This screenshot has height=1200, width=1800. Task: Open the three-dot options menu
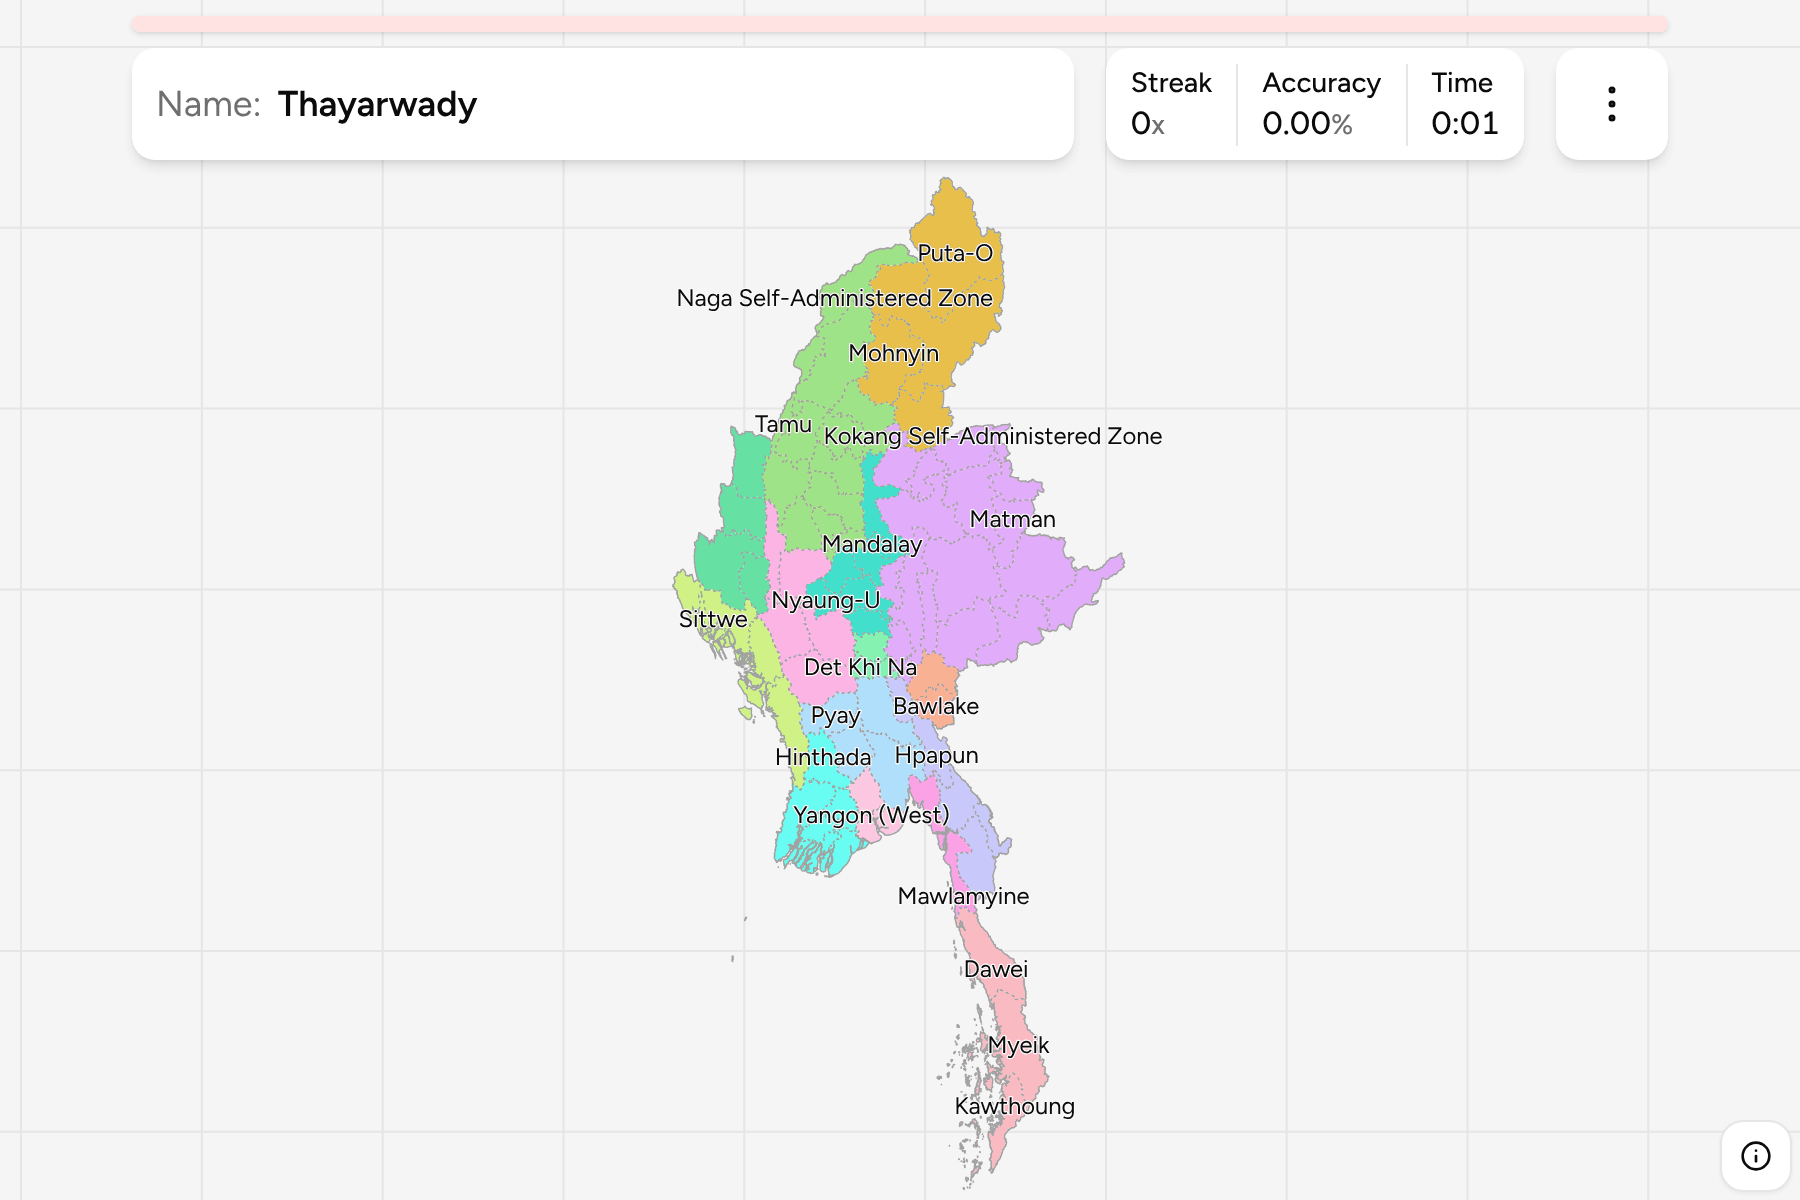pyautogui.click(x=1611, y=104)
